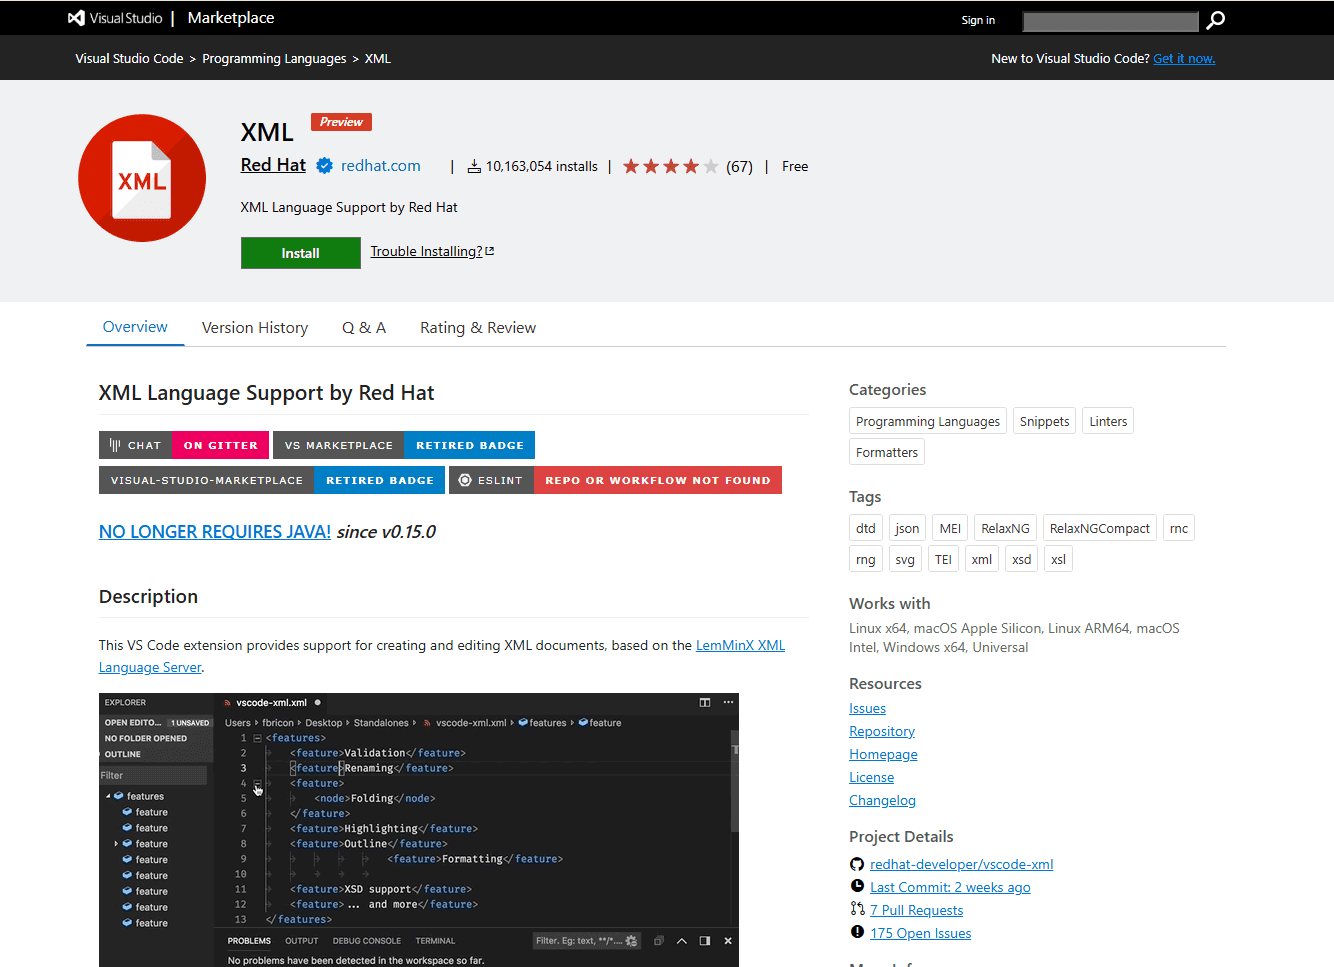Click the clock icon beside Last Commit
This screenshot has width=1334, height=967.
point(857,886)
